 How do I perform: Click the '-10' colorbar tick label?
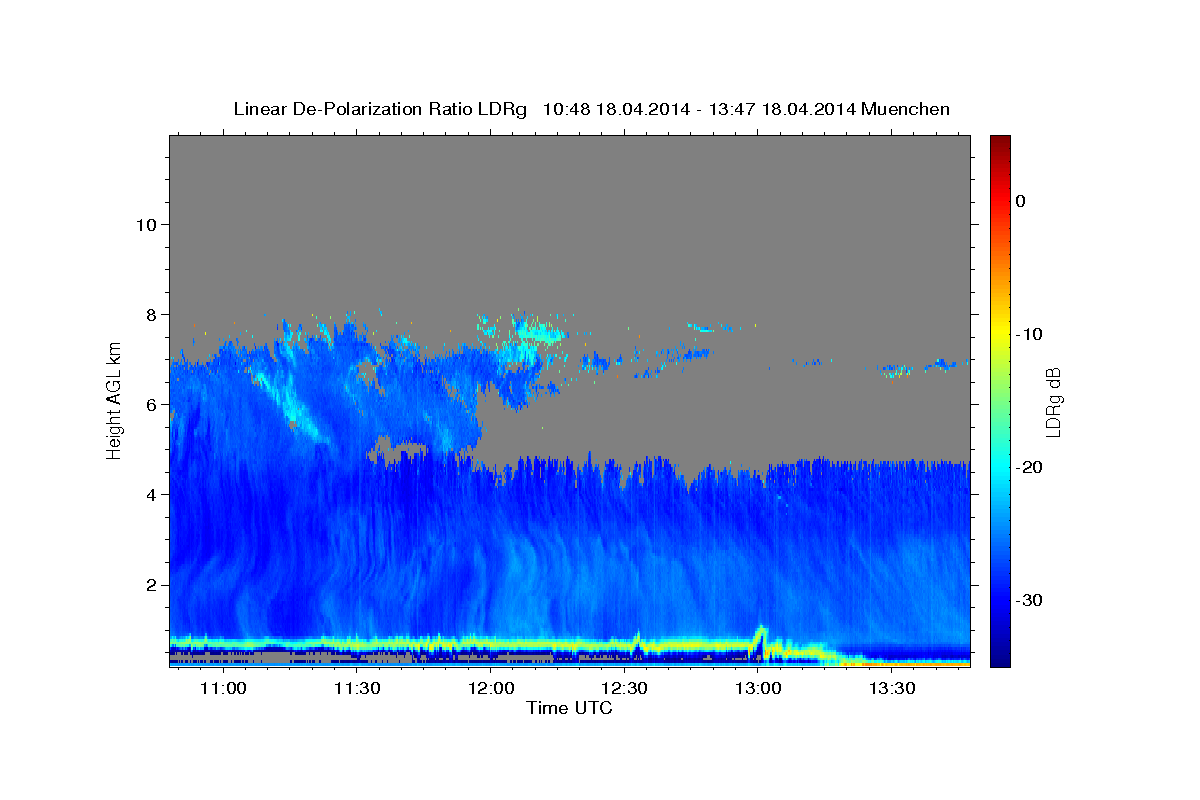[1030, 334]
